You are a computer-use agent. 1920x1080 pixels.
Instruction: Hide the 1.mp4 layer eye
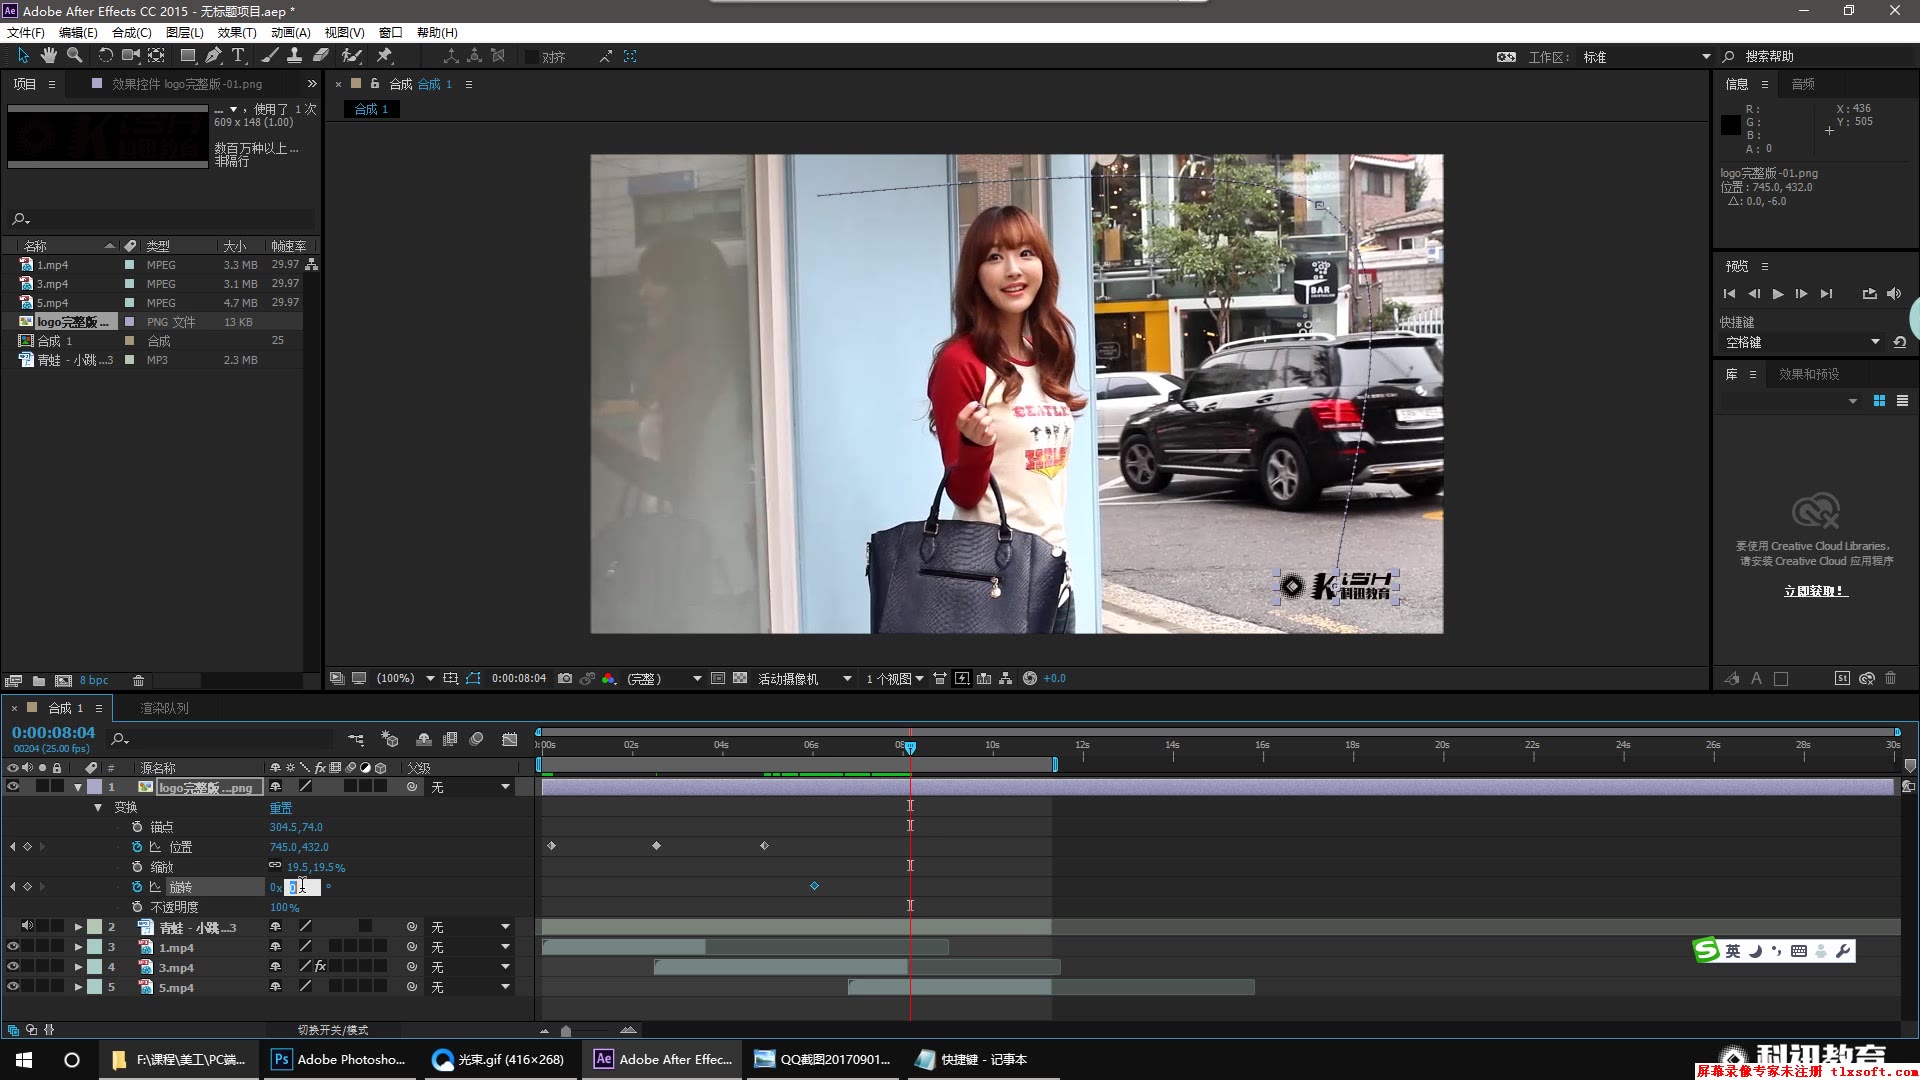pos(13,947)
